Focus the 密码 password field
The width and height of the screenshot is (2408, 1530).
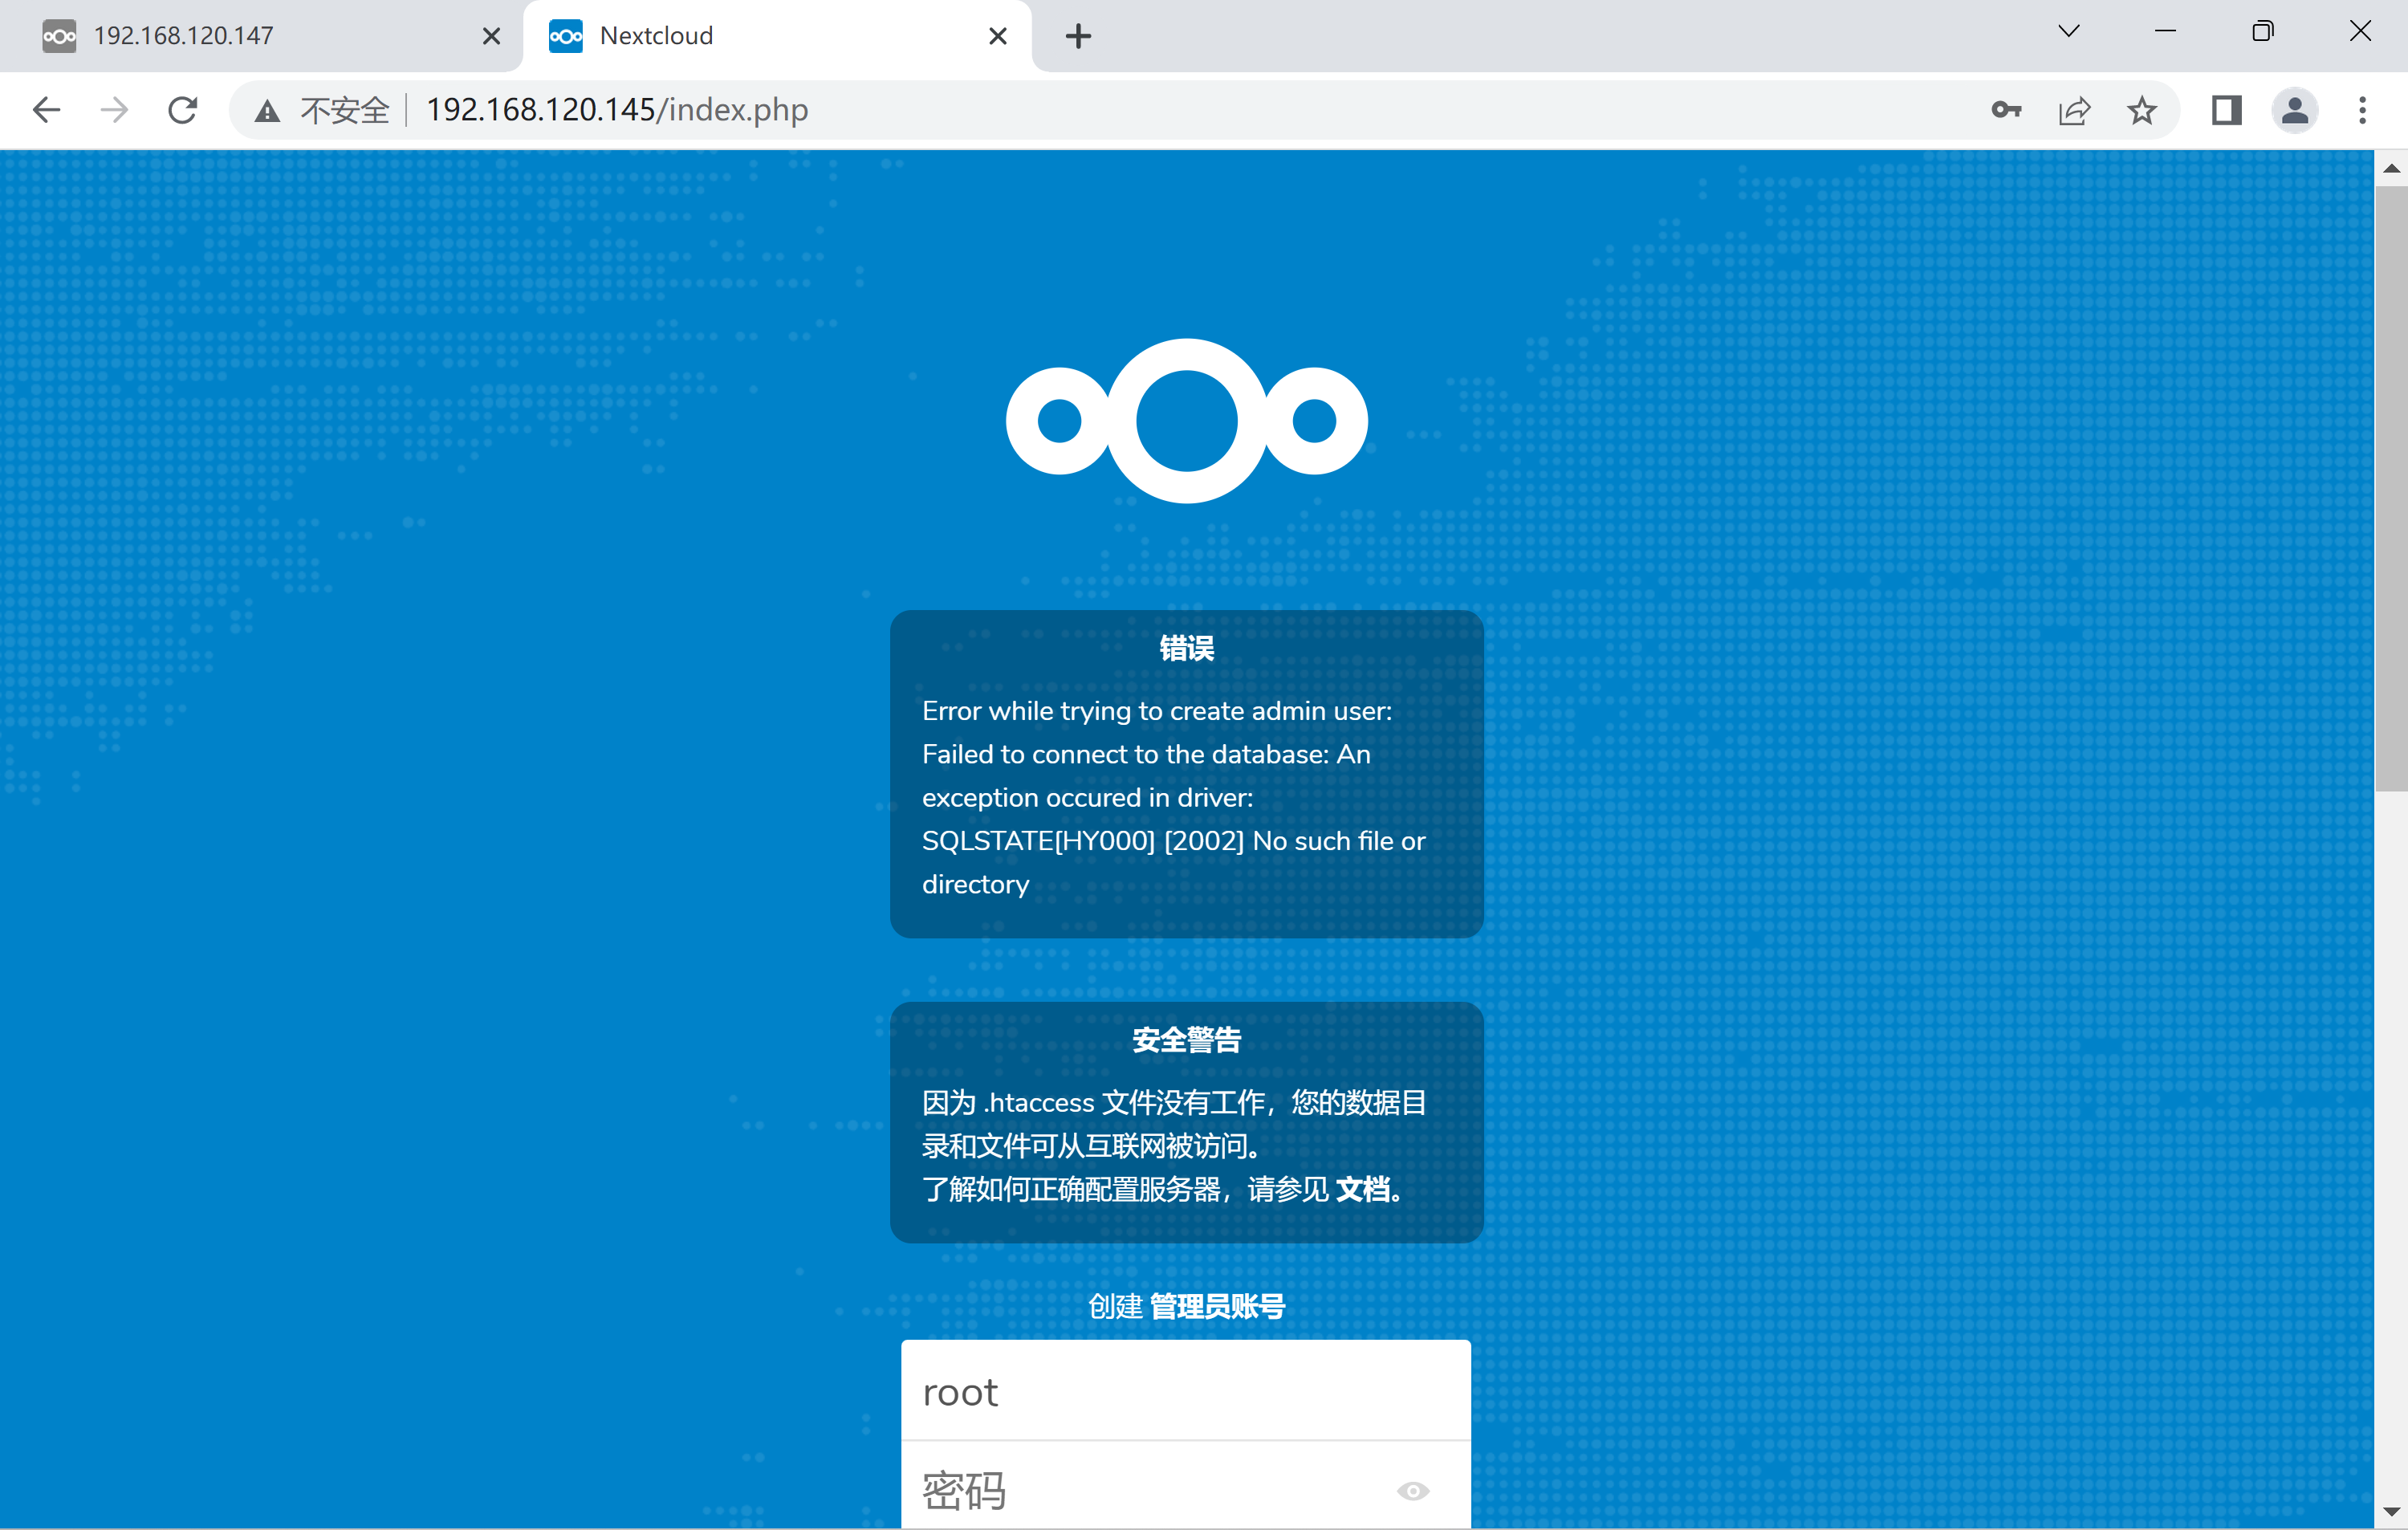[1150, 1490]
